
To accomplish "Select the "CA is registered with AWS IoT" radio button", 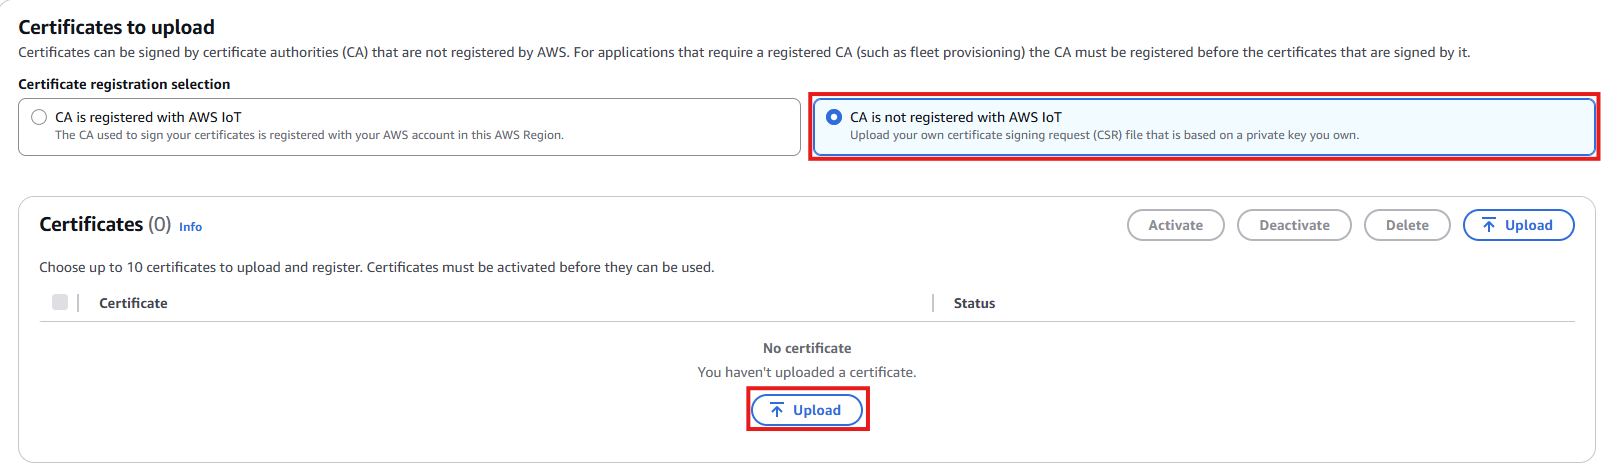I will pos(39,117).
